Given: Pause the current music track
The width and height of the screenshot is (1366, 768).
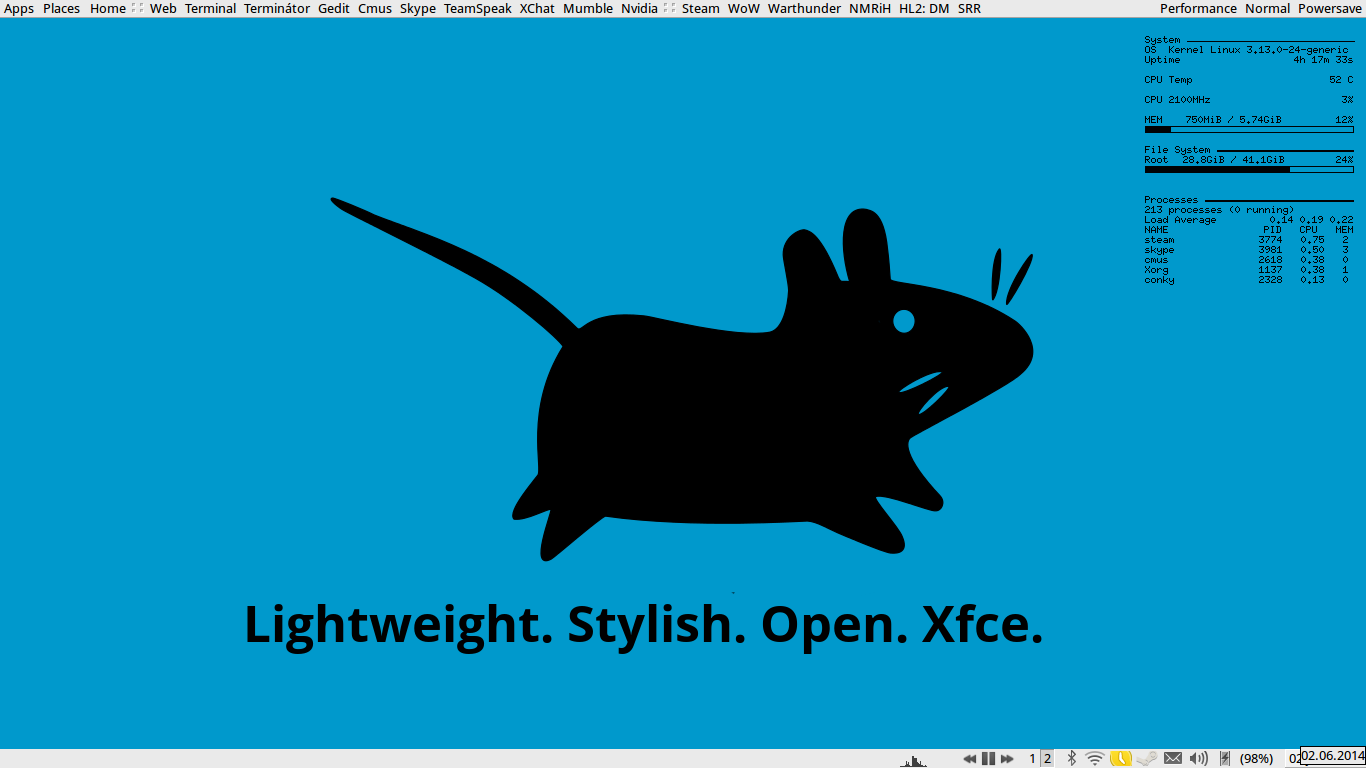Looking at the screenshot, I should coord(988,758).
